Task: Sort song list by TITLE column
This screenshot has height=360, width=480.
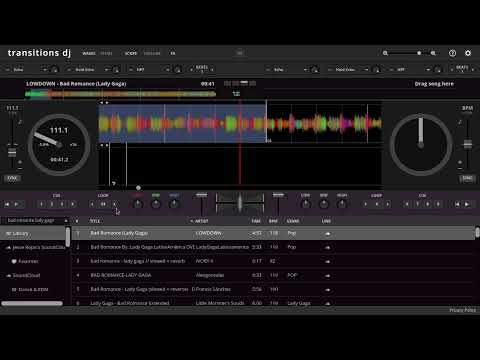Action: [95, 221]
